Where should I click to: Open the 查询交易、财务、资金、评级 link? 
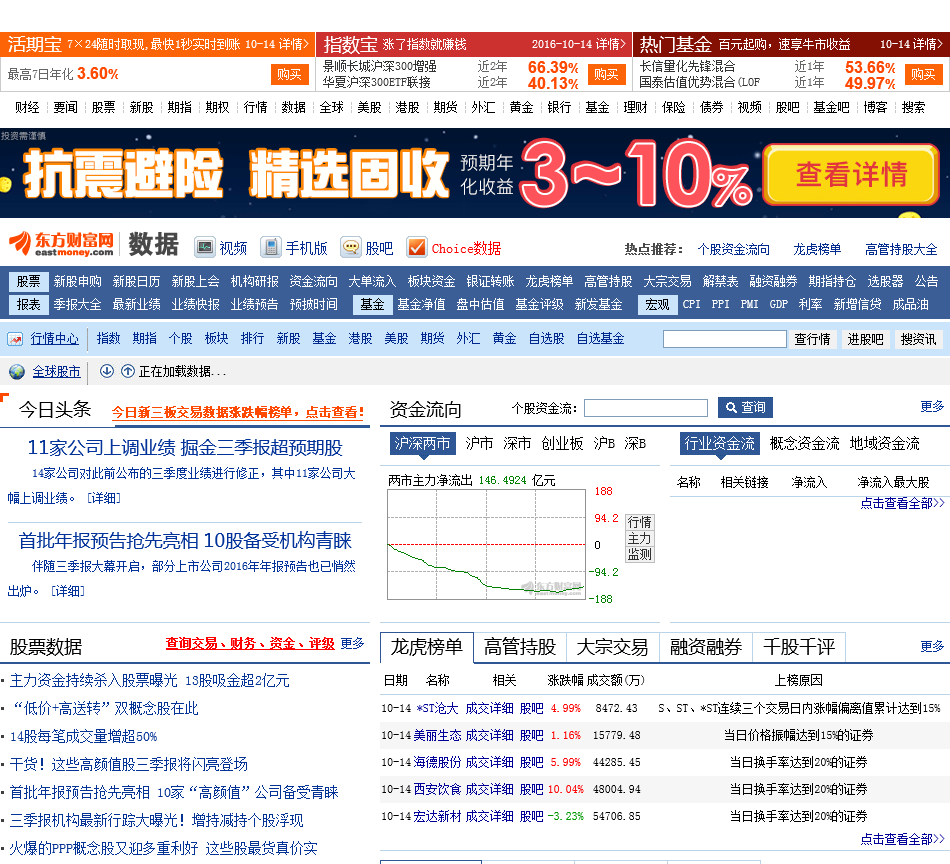tap(250, 643)
